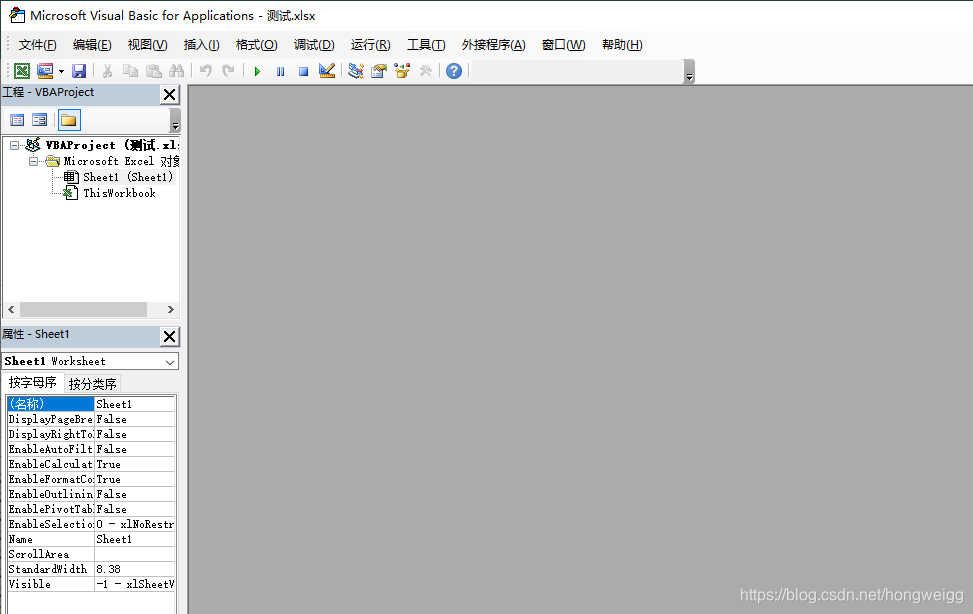Image resolution: width=973 pixels, height=614 pixels.
Task: Open the 外接程序(A) menu
Action: click(x=493, y=45)
